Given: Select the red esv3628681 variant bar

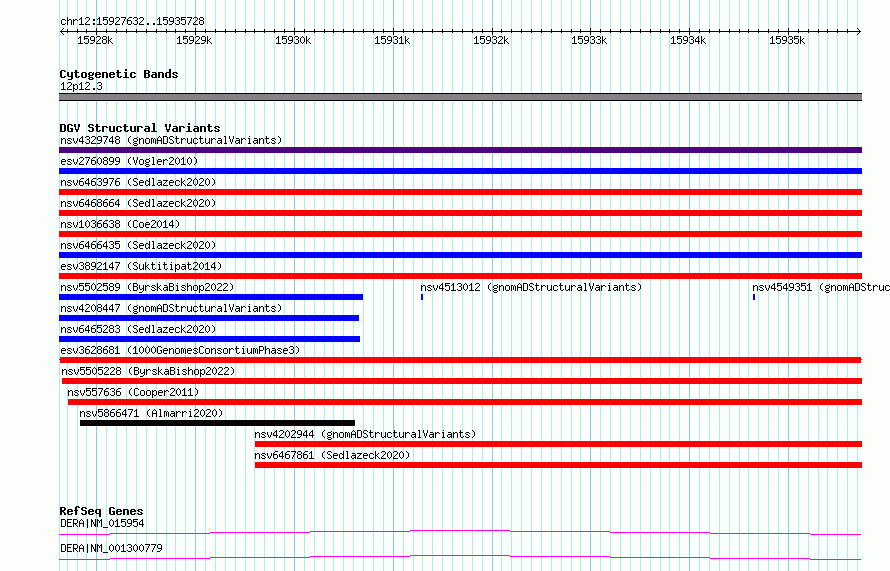Looking at the screenshot, I should pos(460,360).
